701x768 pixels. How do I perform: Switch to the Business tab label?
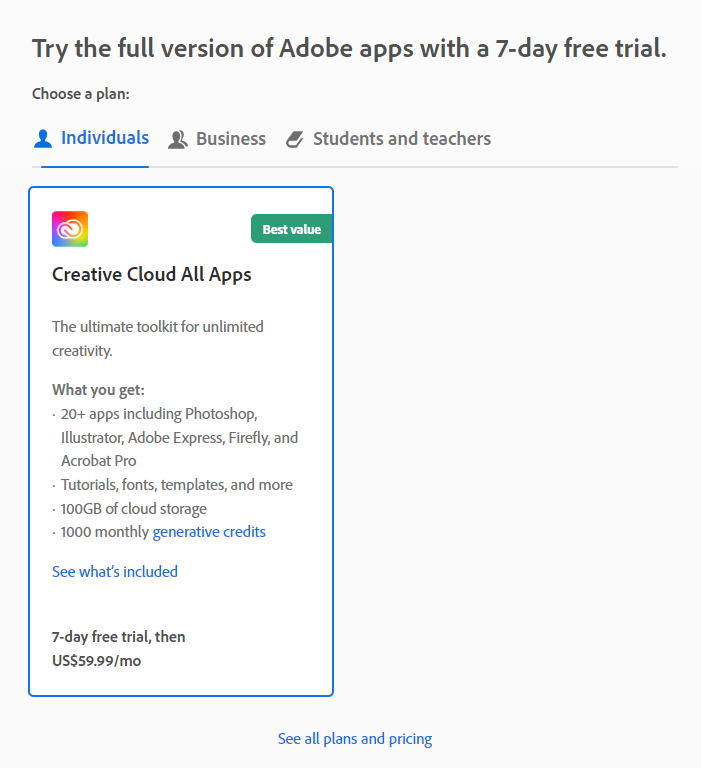[x=231, y=139]
